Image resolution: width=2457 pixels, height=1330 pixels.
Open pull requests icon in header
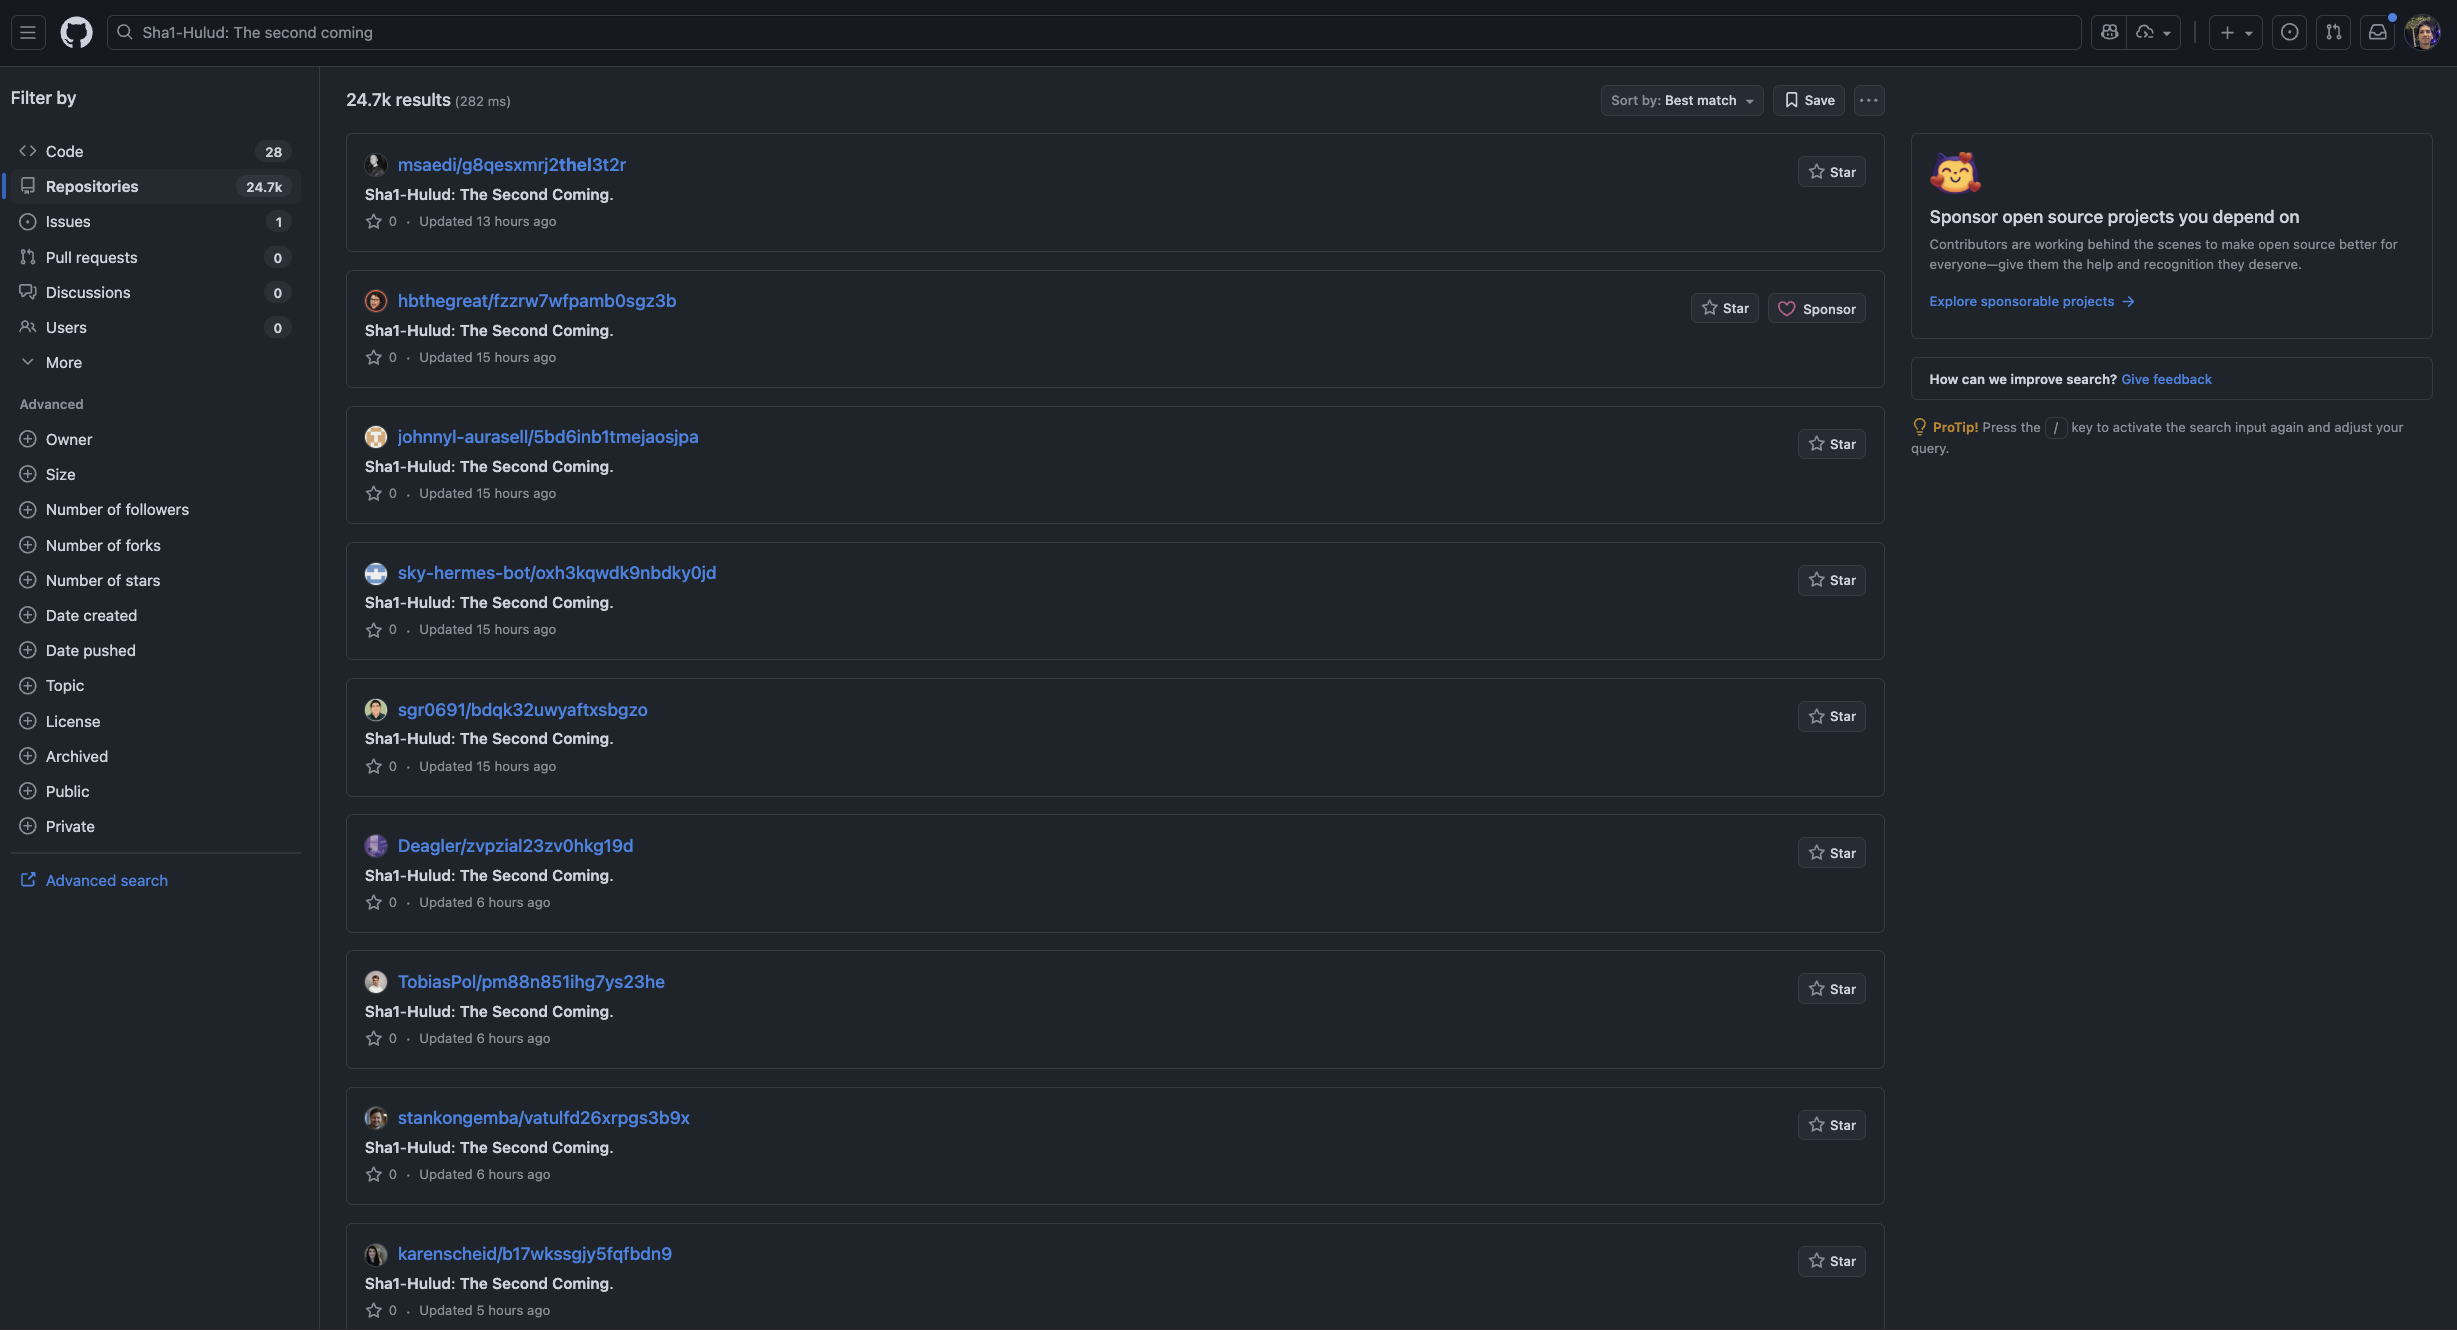[x=2333, y=32]
